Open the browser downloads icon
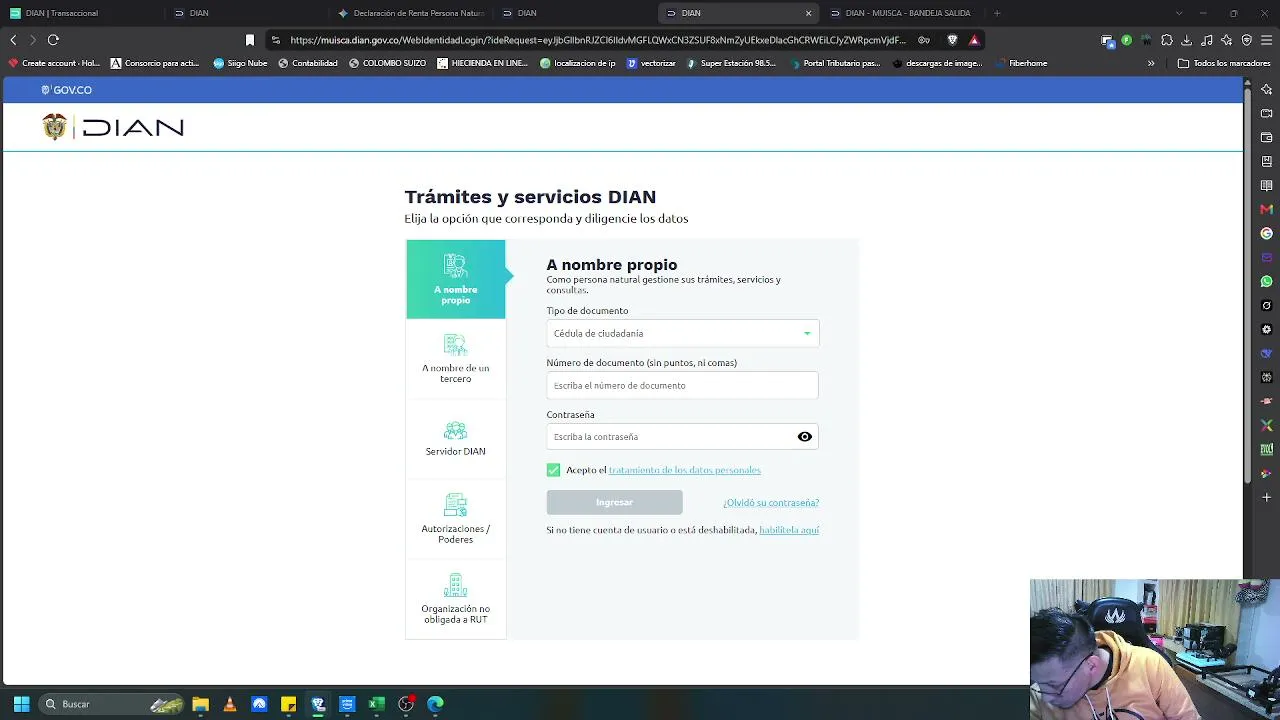This screenshot has height=720, width=1280. click(x=1186, y=40)
